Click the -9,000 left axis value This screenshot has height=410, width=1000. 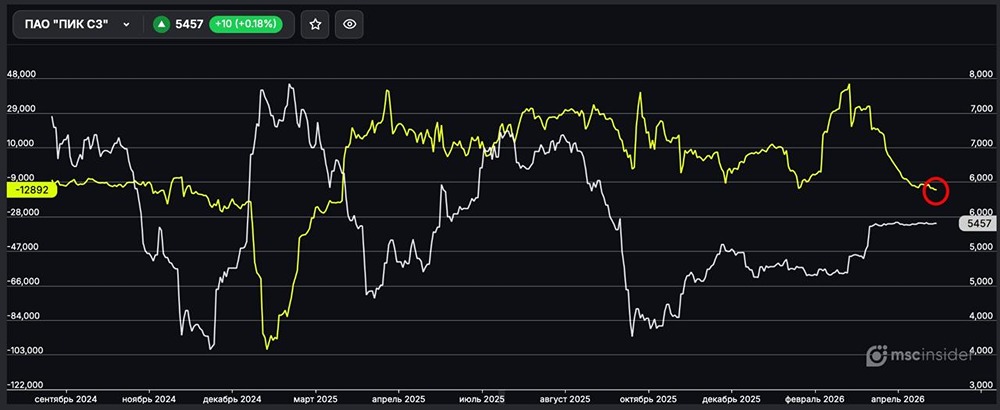pos(21,178)
